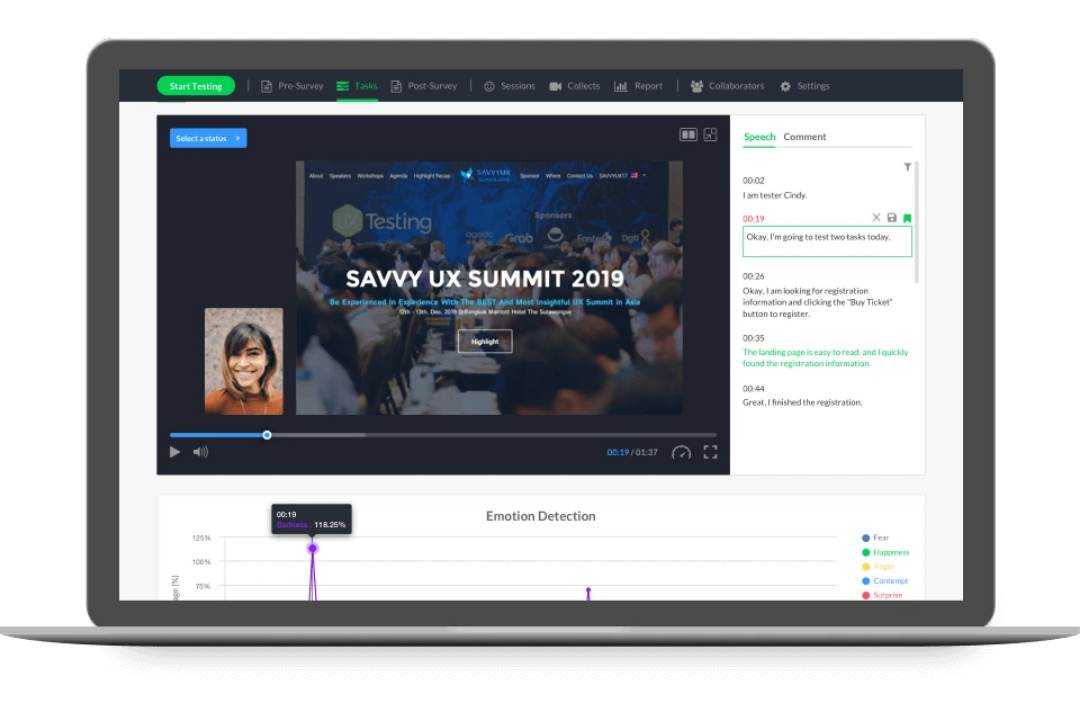Toggle the Fear legend series
The height and width of the screenshot is (720, 1080).
click(875, 538)
